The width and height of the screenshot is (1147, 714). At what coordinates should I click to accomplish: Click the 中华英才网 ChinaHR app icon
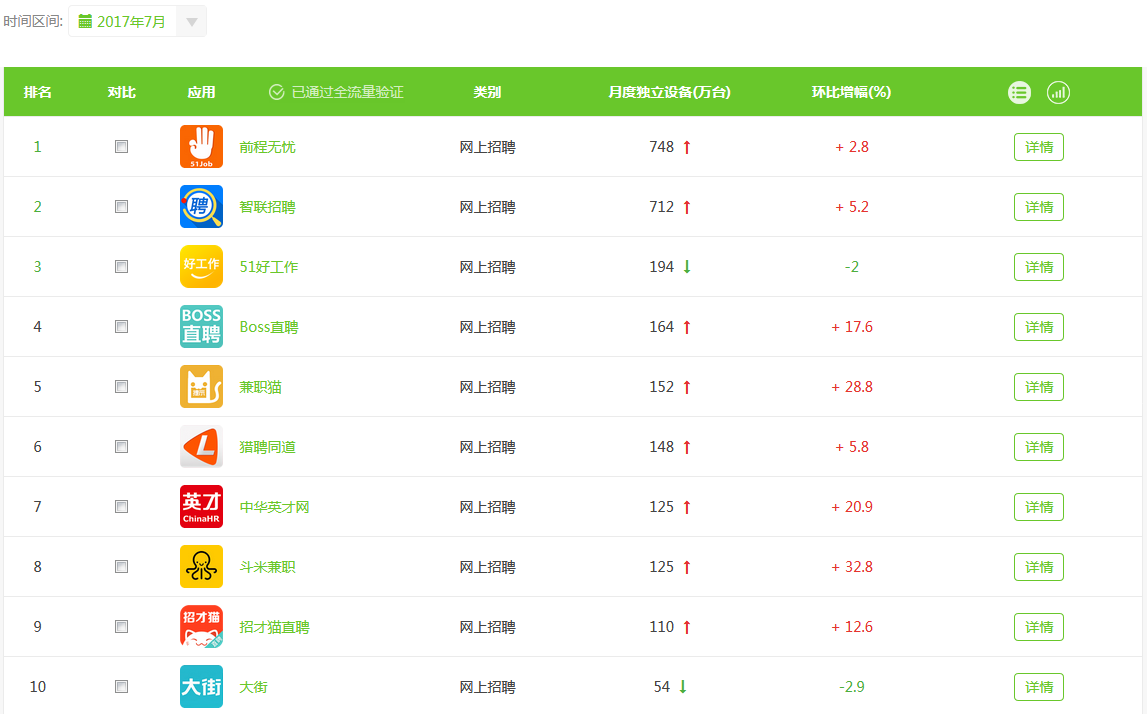(x=201, y=506)
